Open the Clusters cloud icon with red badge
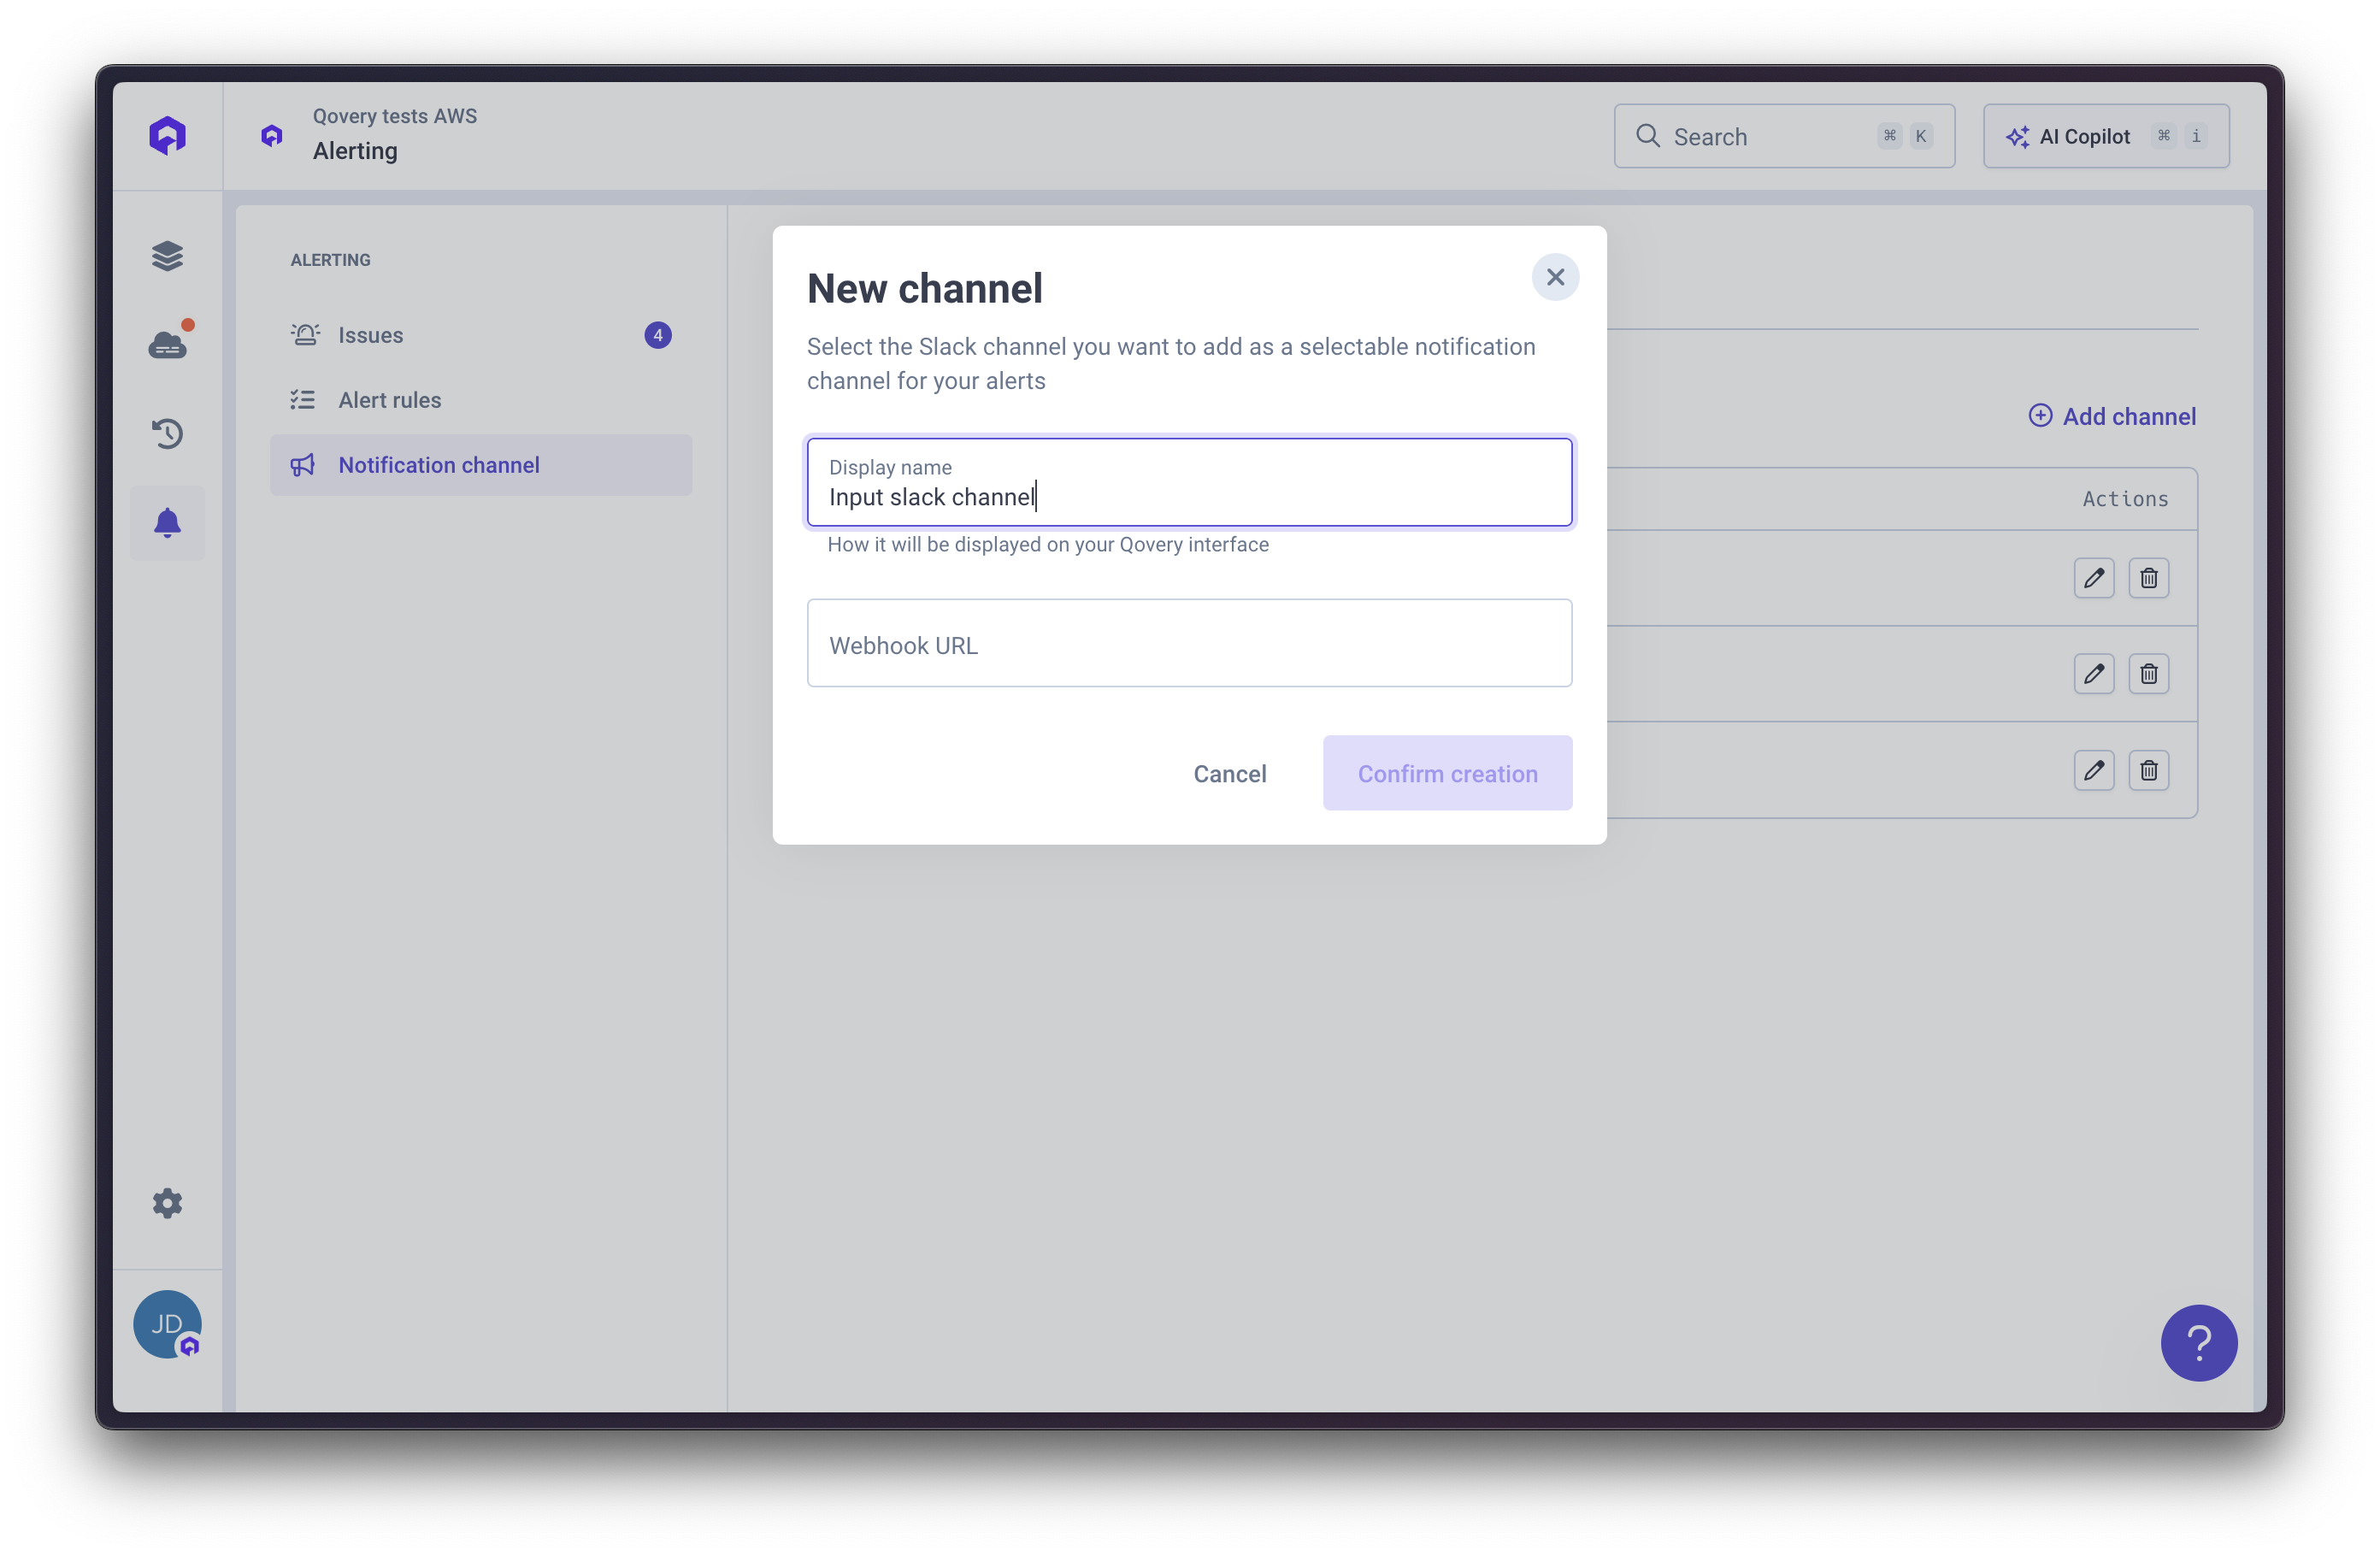2380x1556 pixels. tap(167, 344)
